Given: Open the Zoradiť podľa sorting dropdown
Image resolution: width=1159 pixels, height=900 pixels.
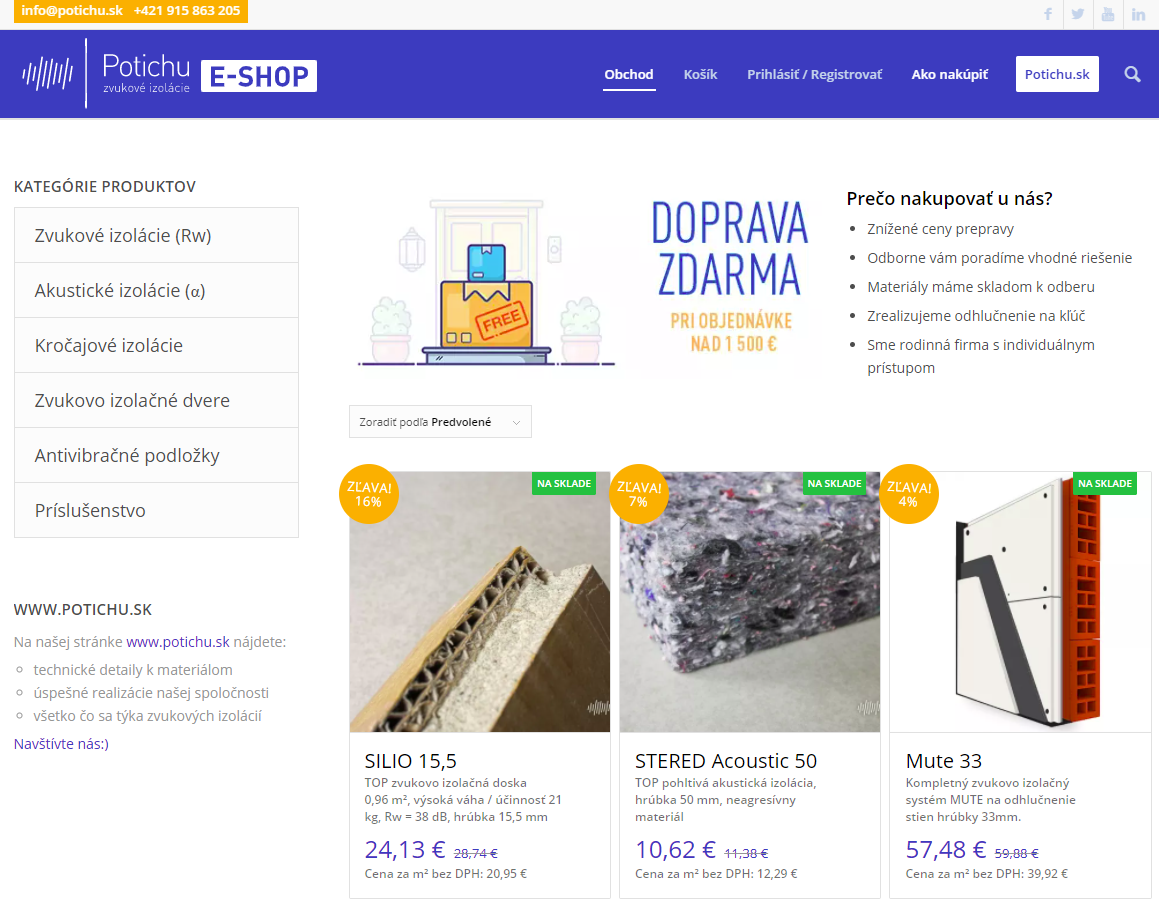Looking at the screenshot, I should pos(440,422).
